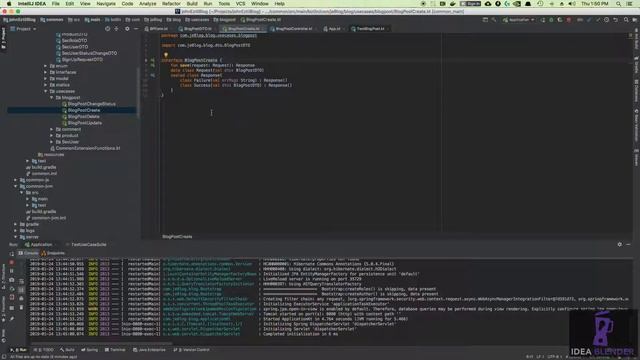Viewport: 640px width, 360px height.
Task: Expand the model folder
Action: coord(46,78)
